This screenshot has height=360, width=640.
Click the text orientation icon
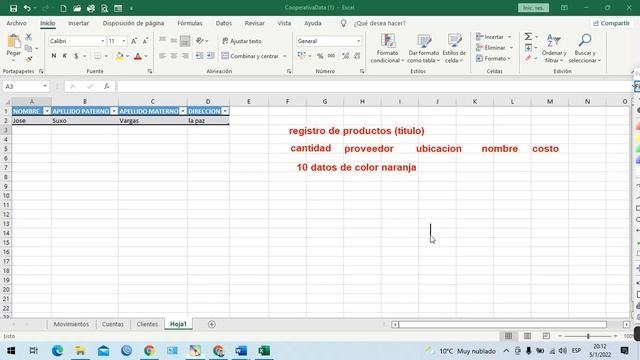click(200, 41)
